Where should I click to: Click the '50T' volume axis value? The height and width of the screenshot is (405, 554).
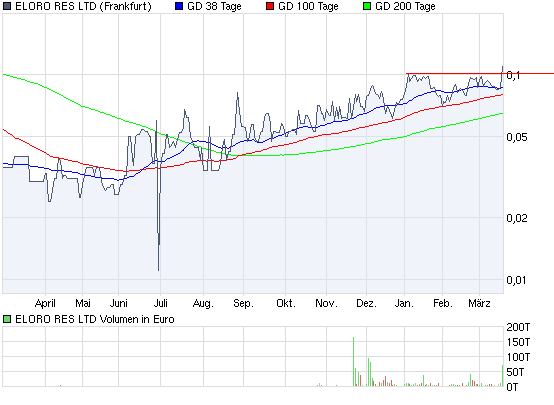[x=515, y=372]
